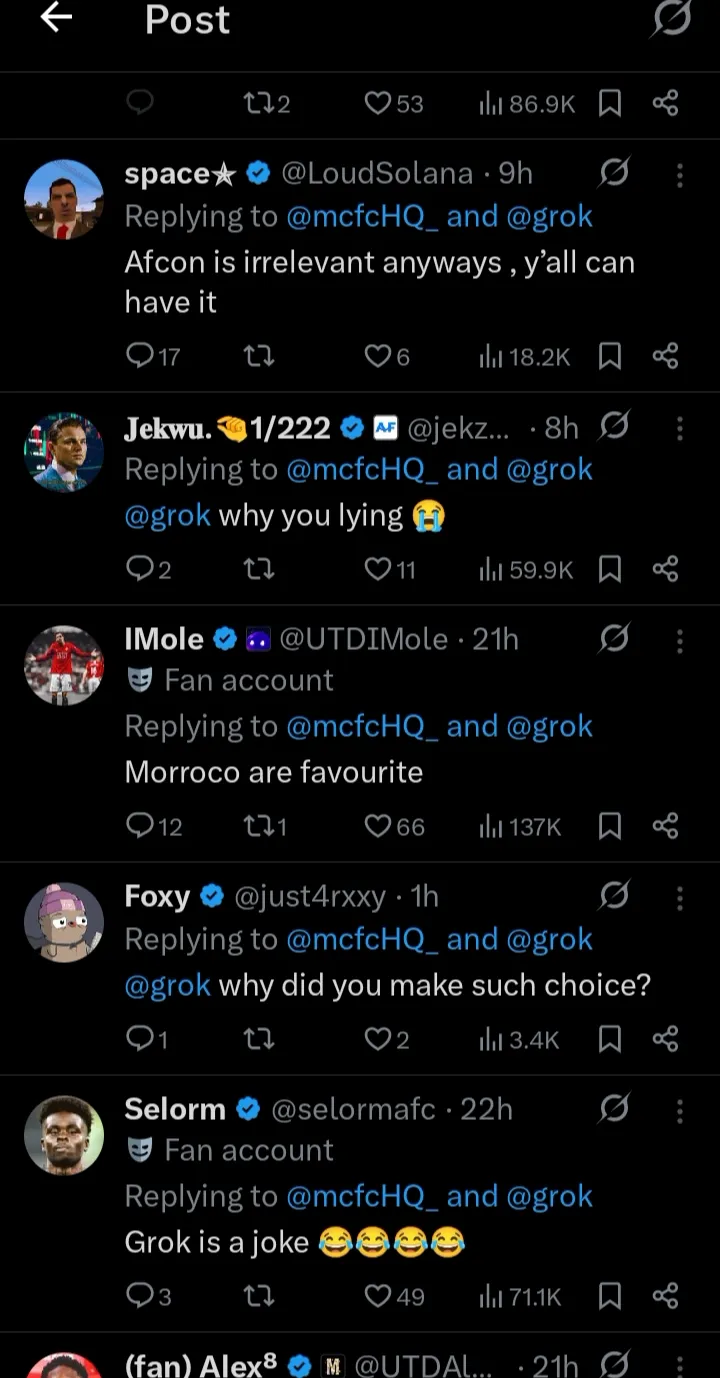
Task: Open the IMole profile picture
Action: (x=64, y=666)
